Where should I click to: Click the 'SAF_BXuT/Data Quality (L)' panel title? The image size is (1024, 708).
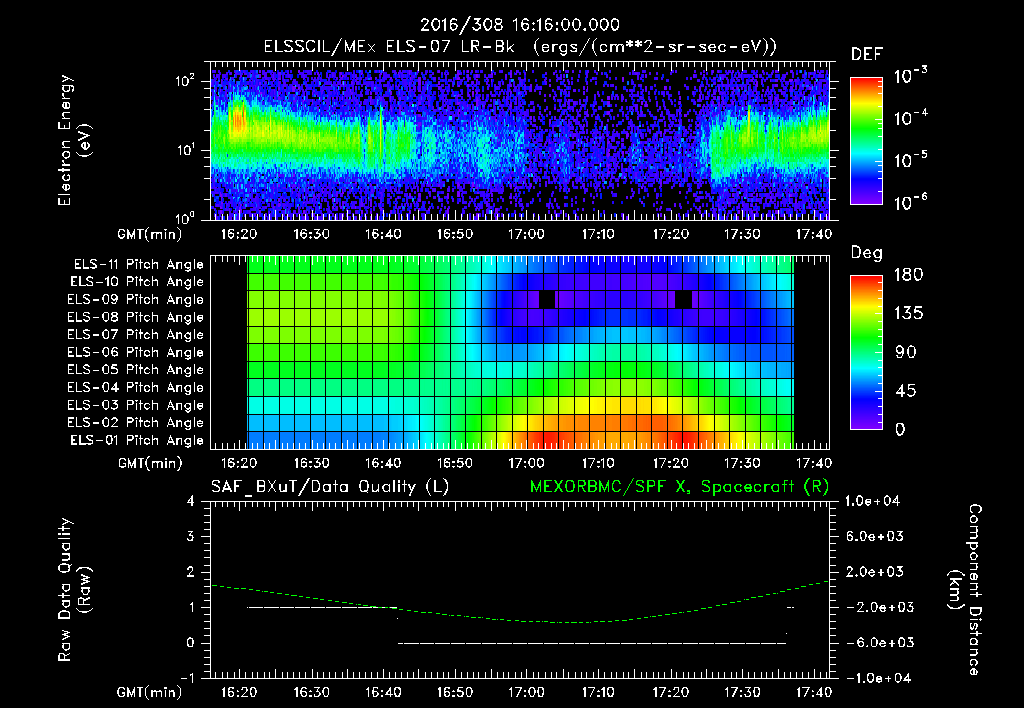(330, 487)
